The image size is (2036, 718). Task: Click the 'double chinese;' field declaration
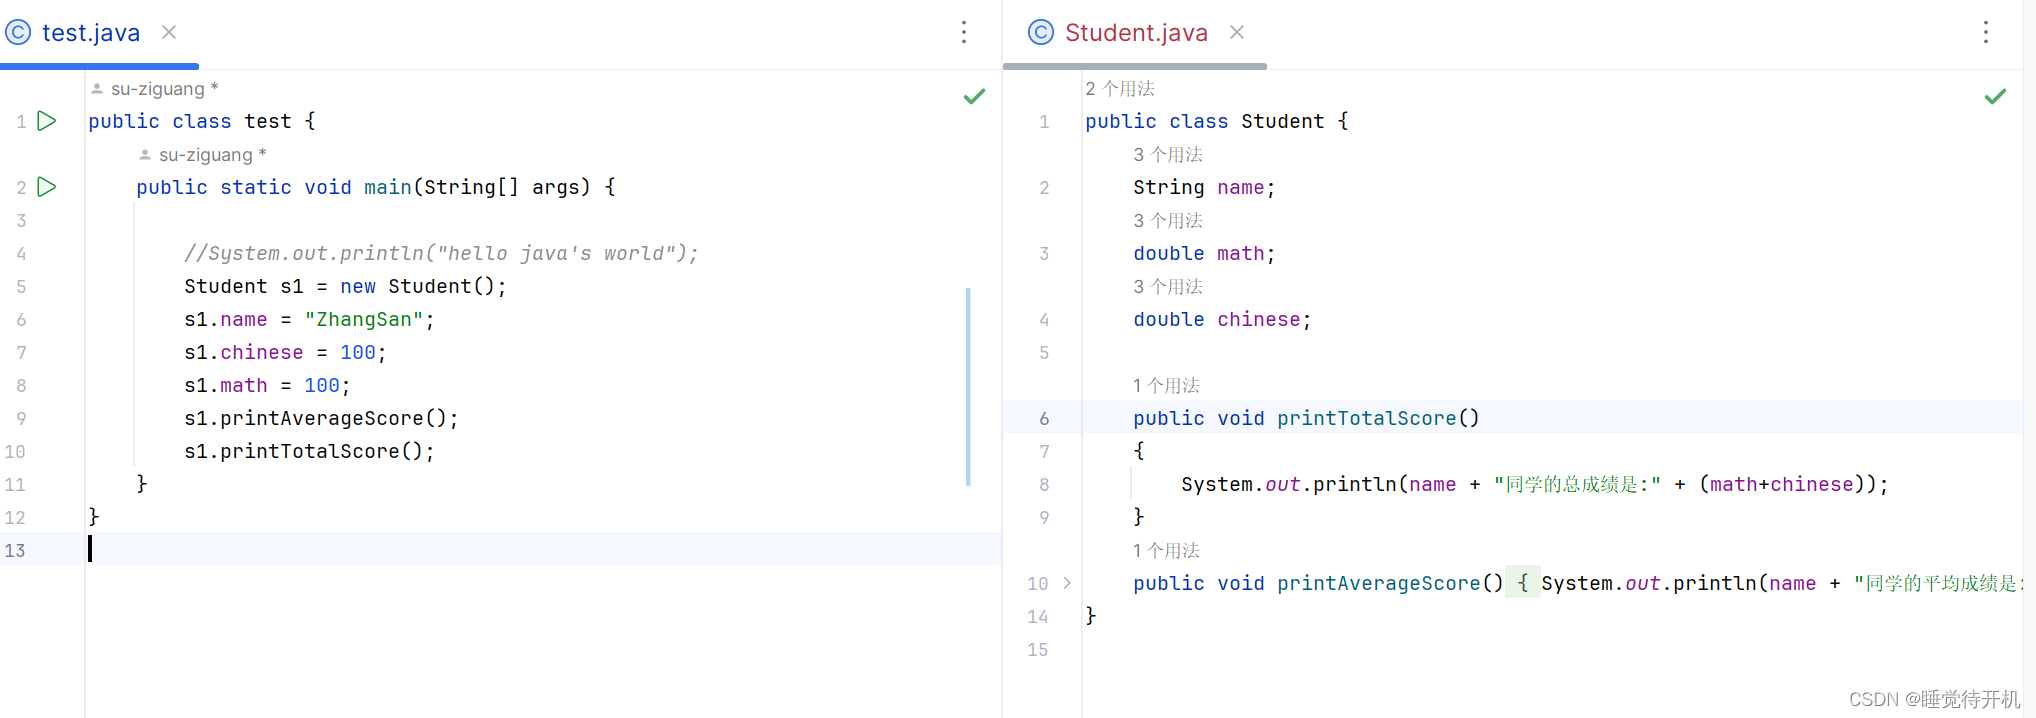click(1222, 320)
